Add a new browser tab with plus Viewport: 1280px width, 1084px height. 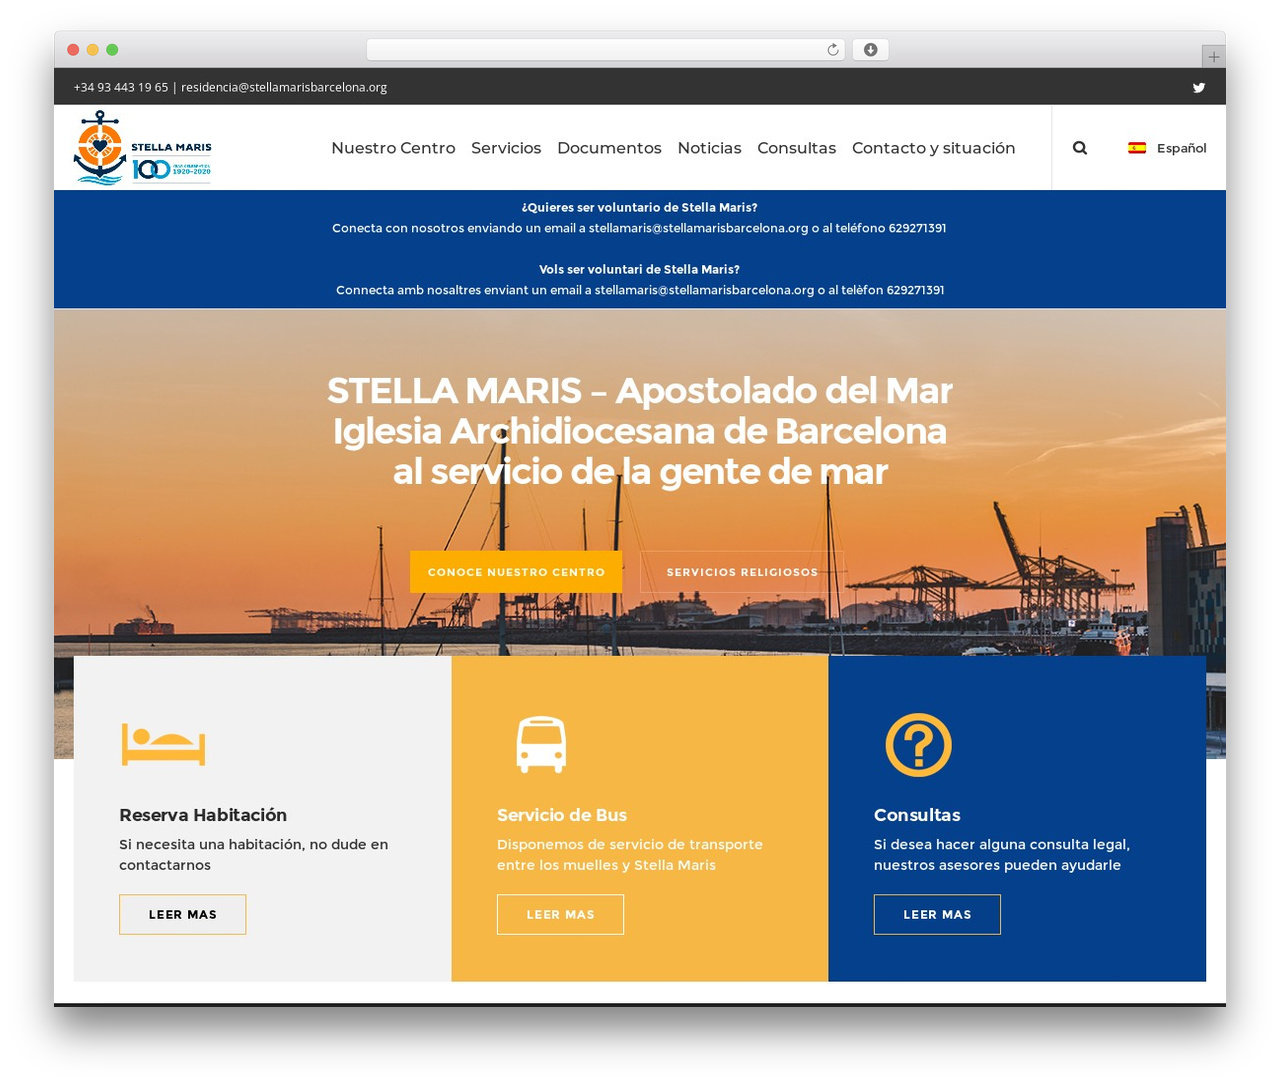click(x=1213, y=57)
